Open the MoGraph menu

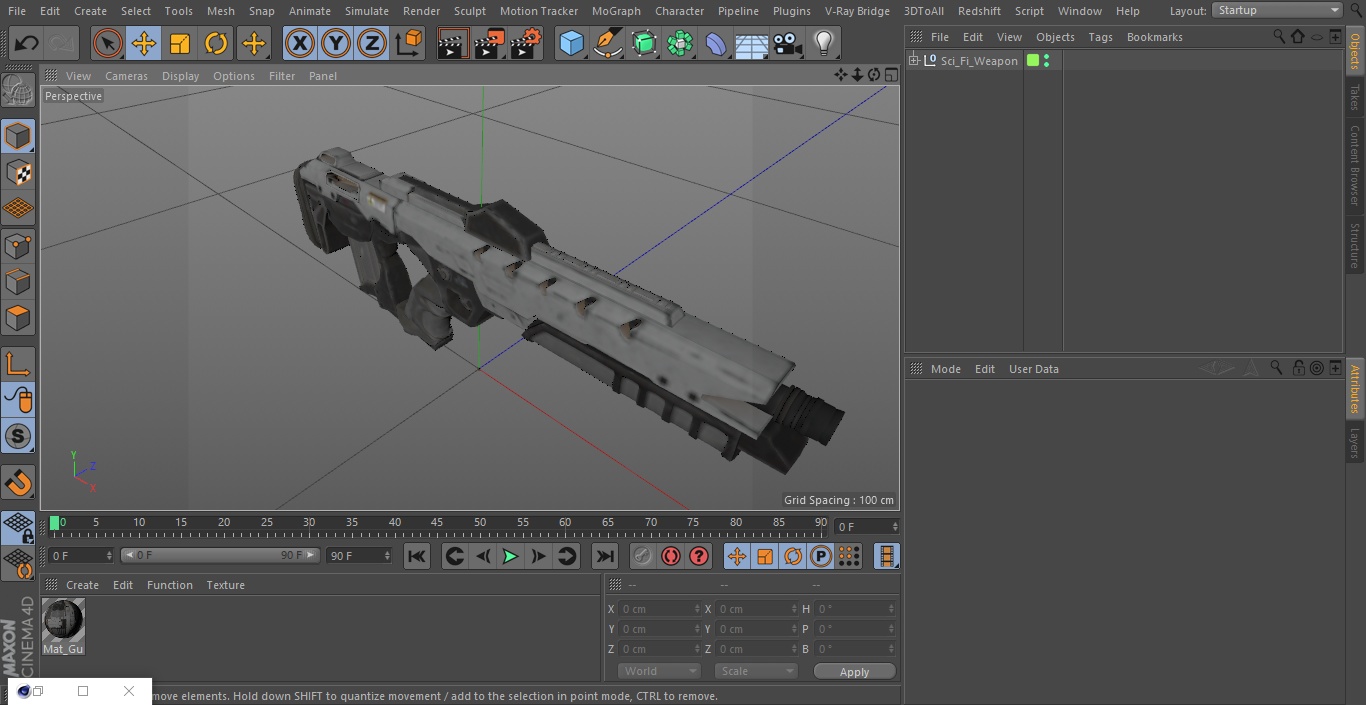click(616, 10)
